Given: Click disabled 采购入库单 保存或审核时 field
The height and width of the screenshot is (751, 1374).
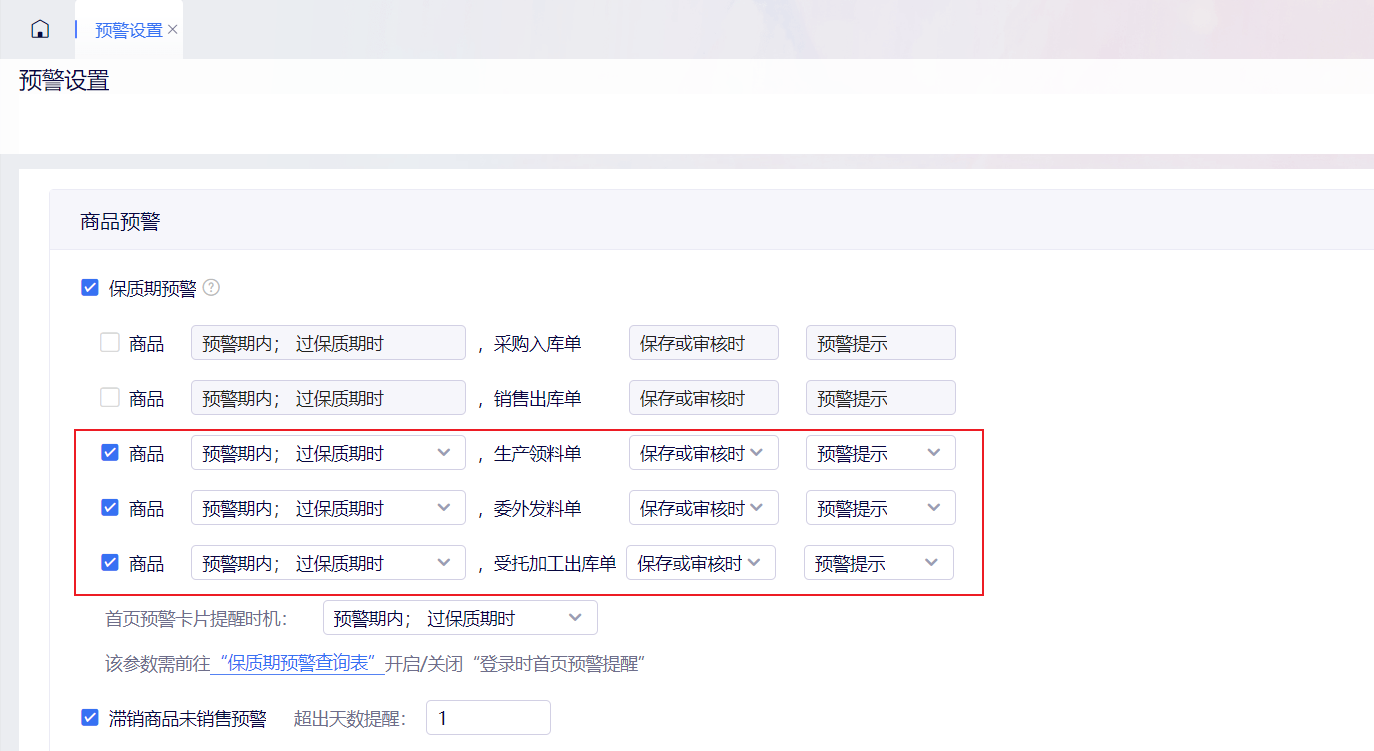Looking at the screenshot, I should 704,343.
